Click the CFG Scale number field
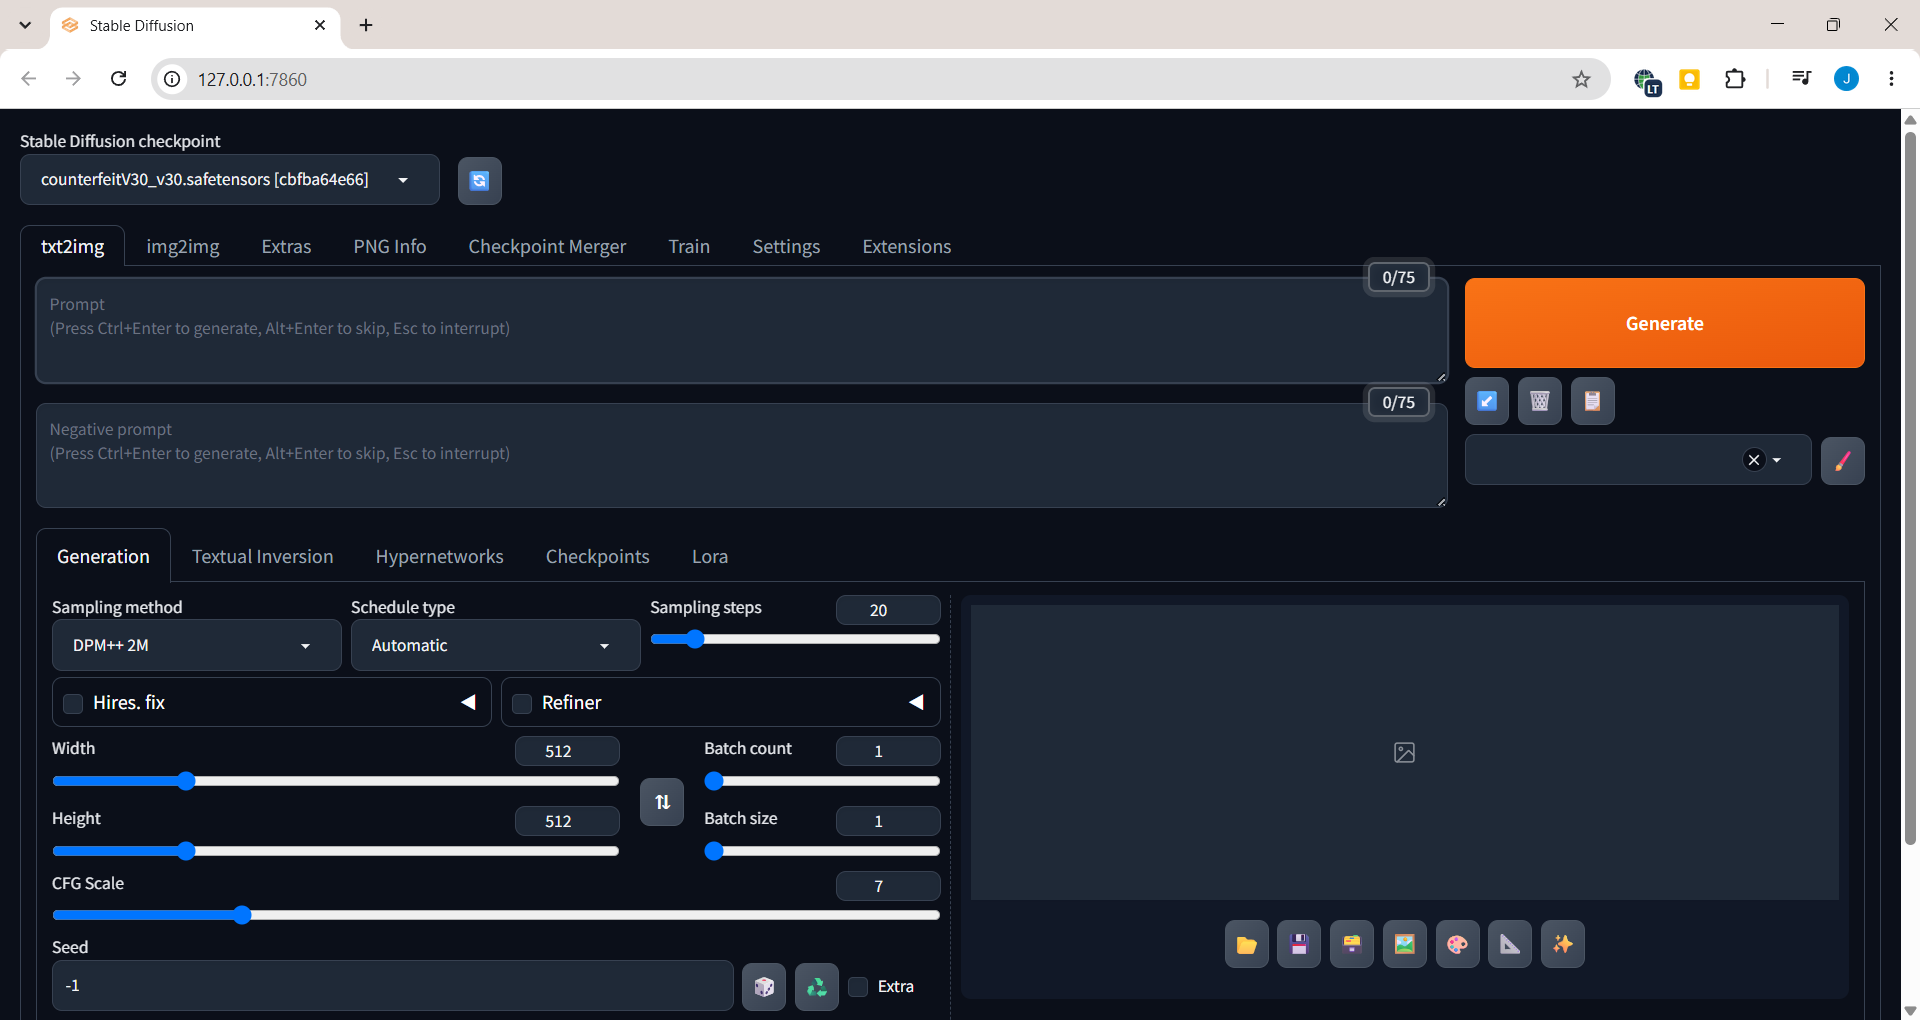This screenshot has width=1920, height=1020. coord(888,886)
